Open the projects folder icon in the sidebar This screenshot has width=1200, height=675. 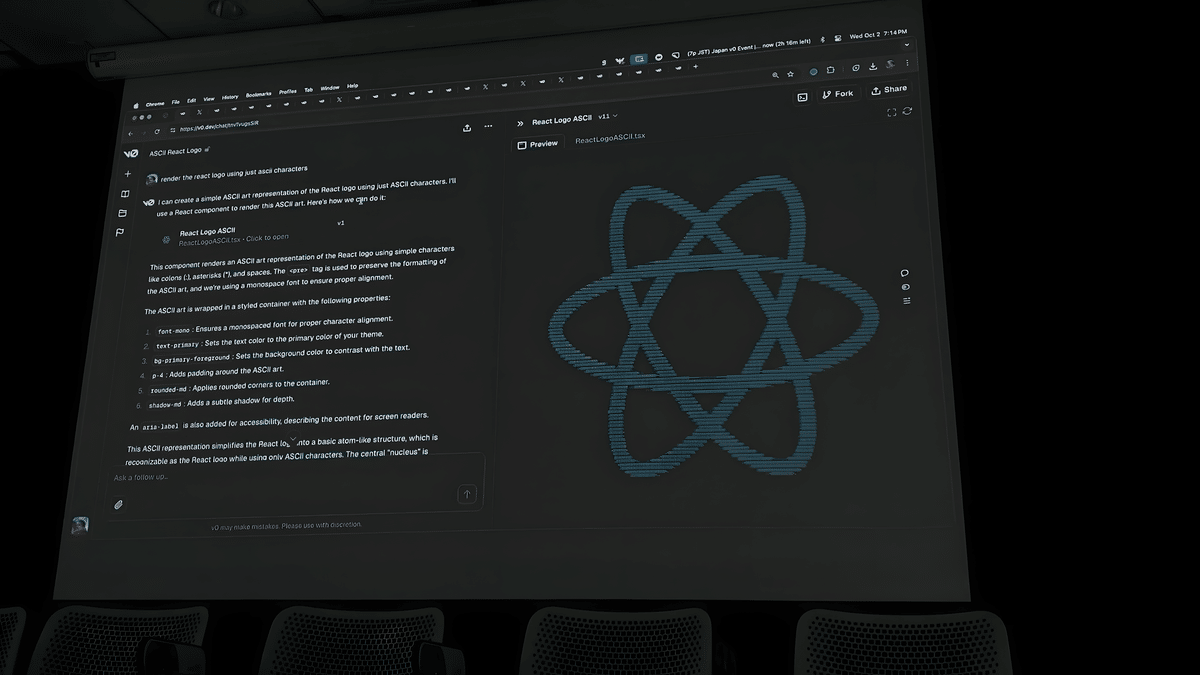click(122, 213)
